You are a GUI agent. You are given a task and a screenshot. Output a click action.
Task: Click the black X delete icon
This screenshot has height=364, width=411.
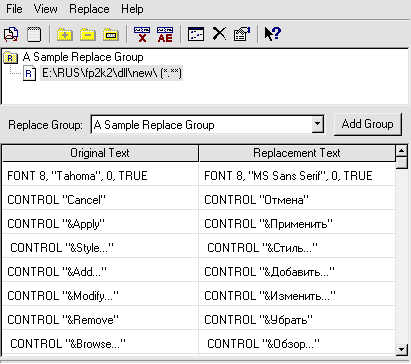(219, 34)
